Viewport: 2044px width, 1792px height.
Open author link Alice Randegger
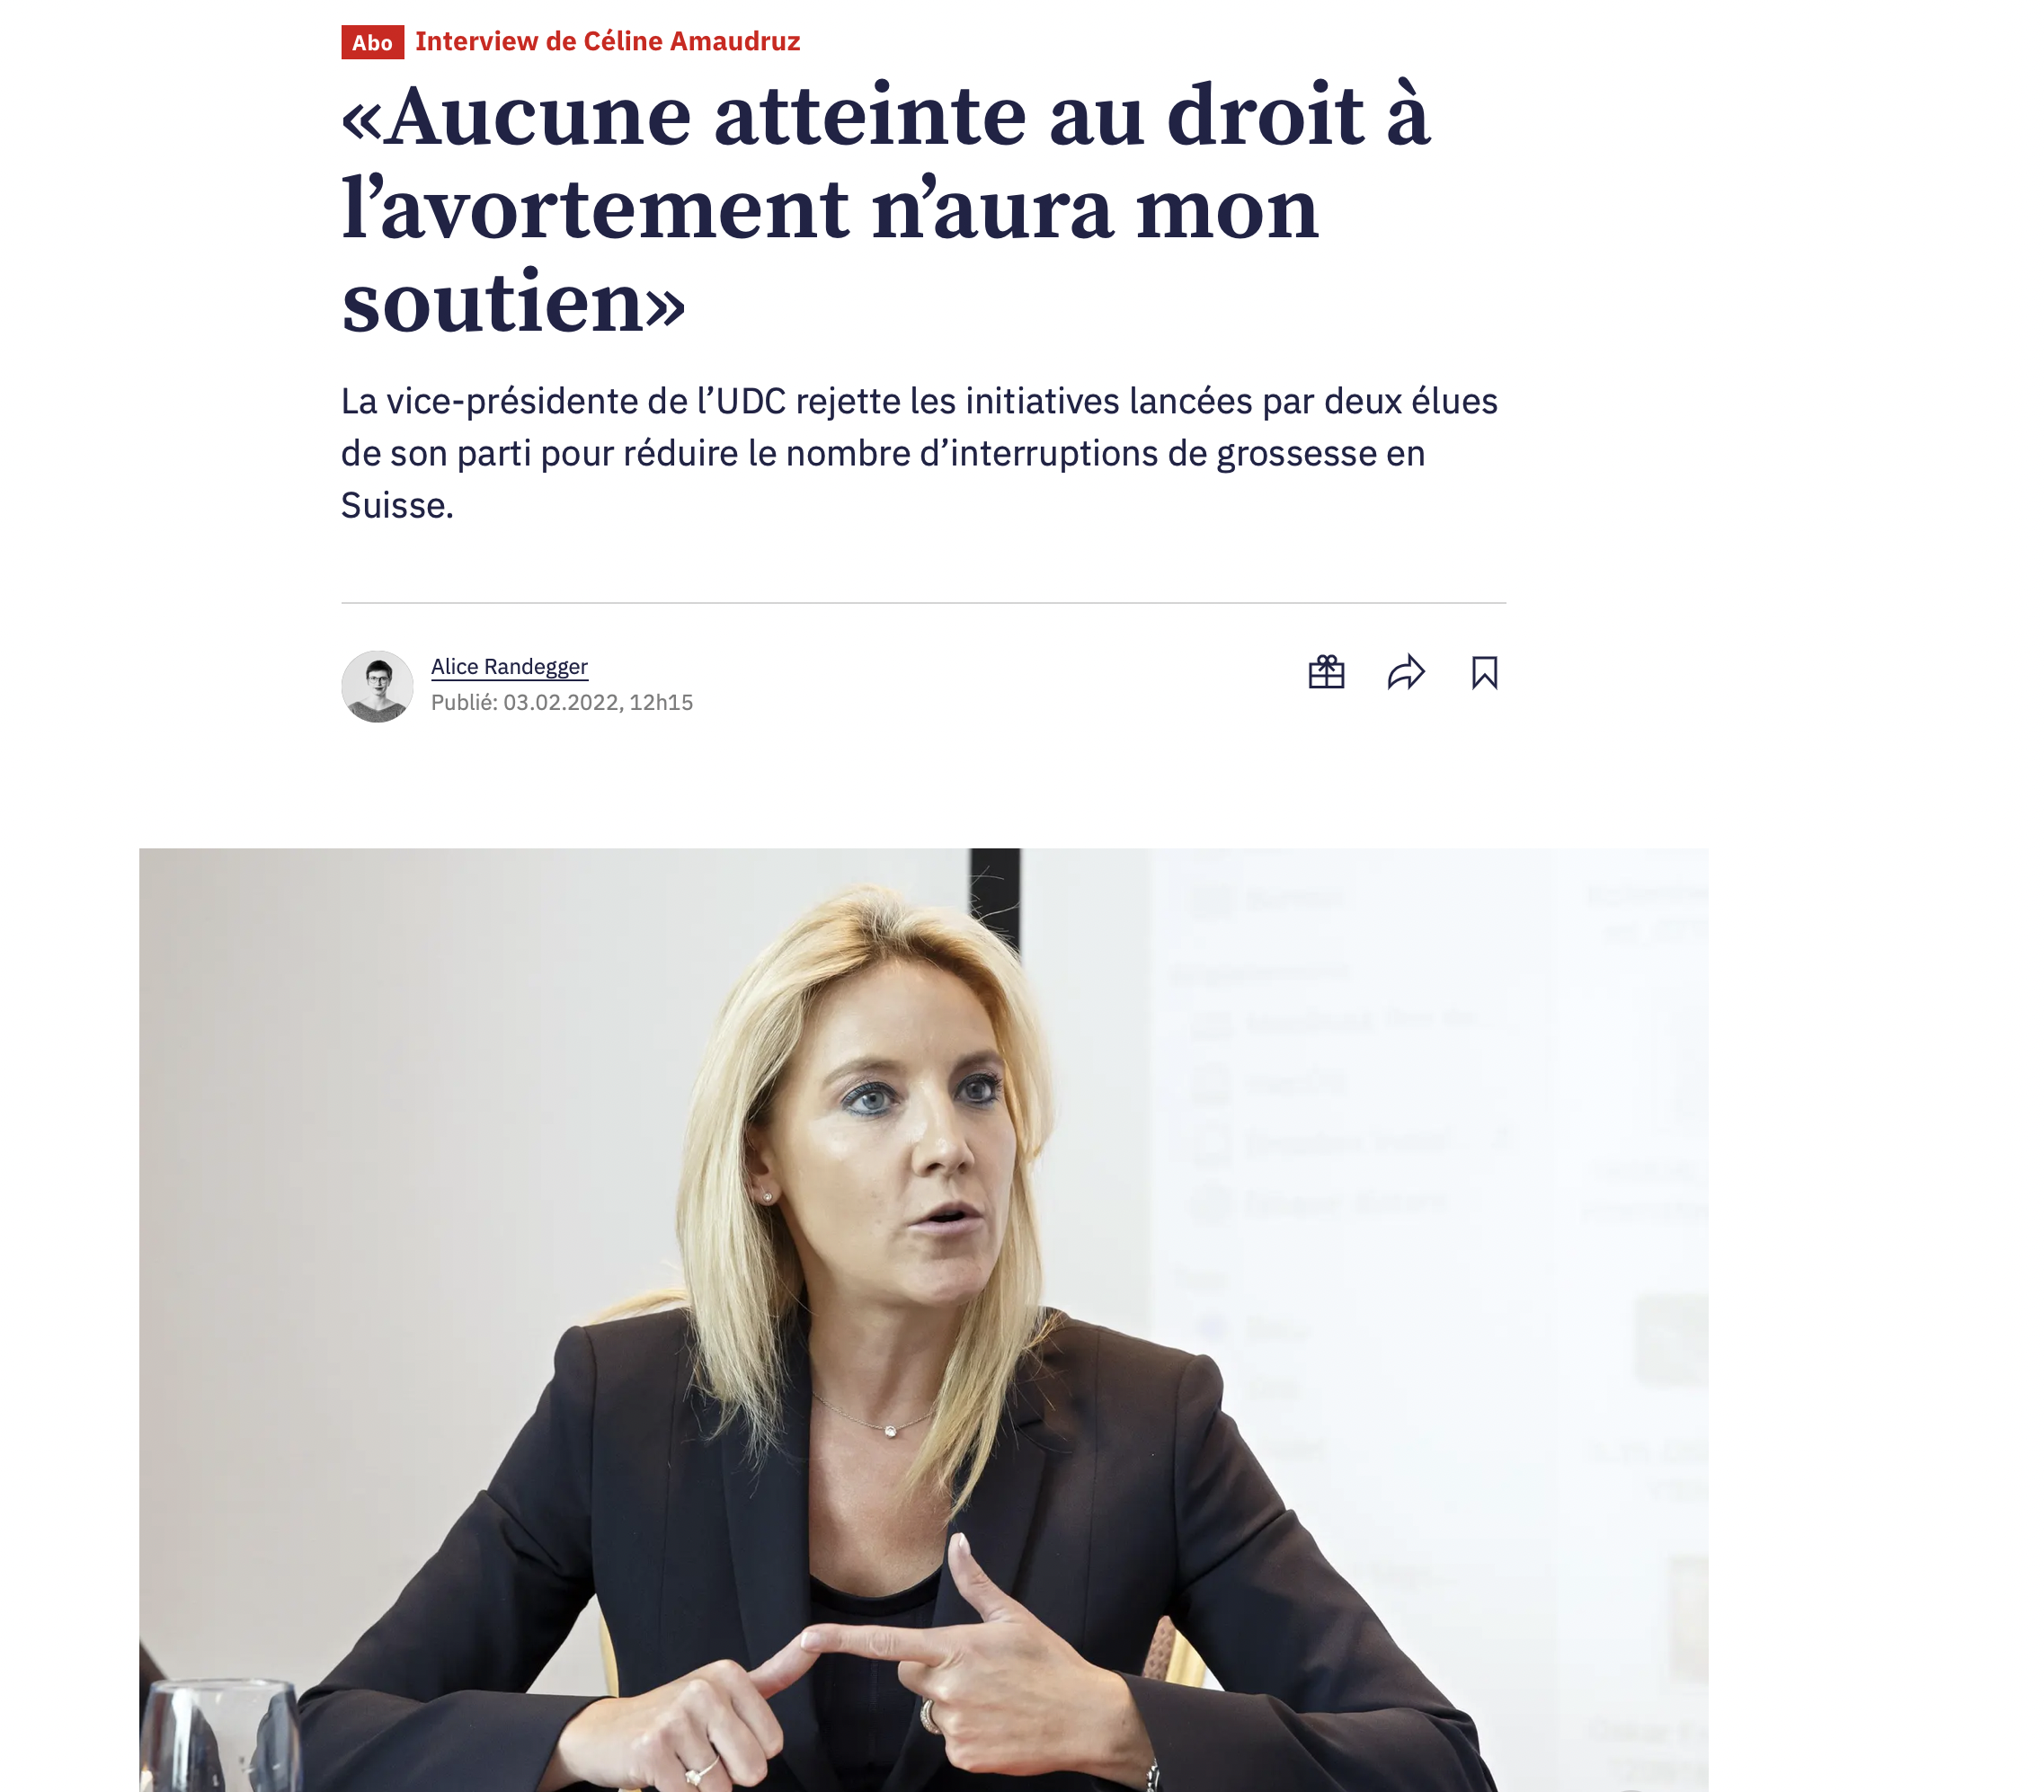[x=509, y=666]
